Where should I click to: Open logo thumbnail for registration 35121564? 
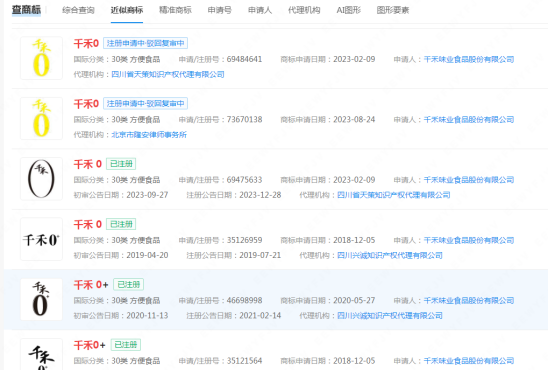point(41,354)
